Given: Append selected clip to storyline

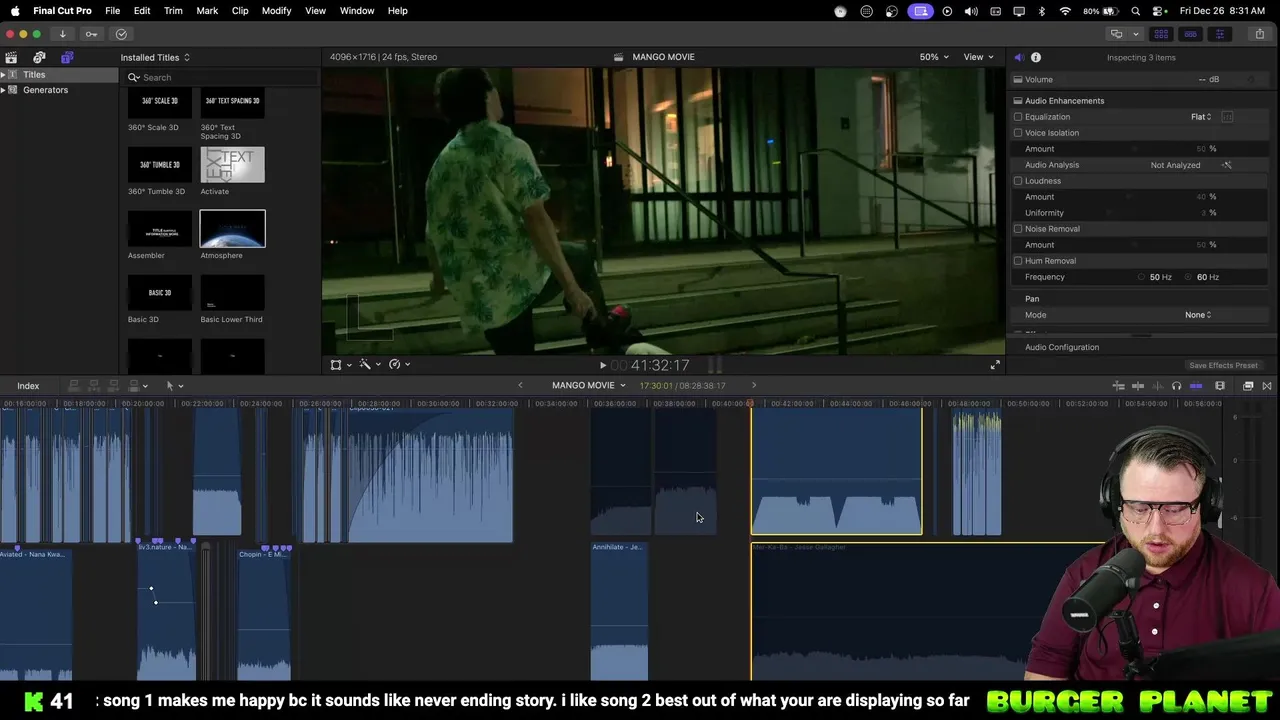Looking at the screenshot, I should [x=115, y=386].
